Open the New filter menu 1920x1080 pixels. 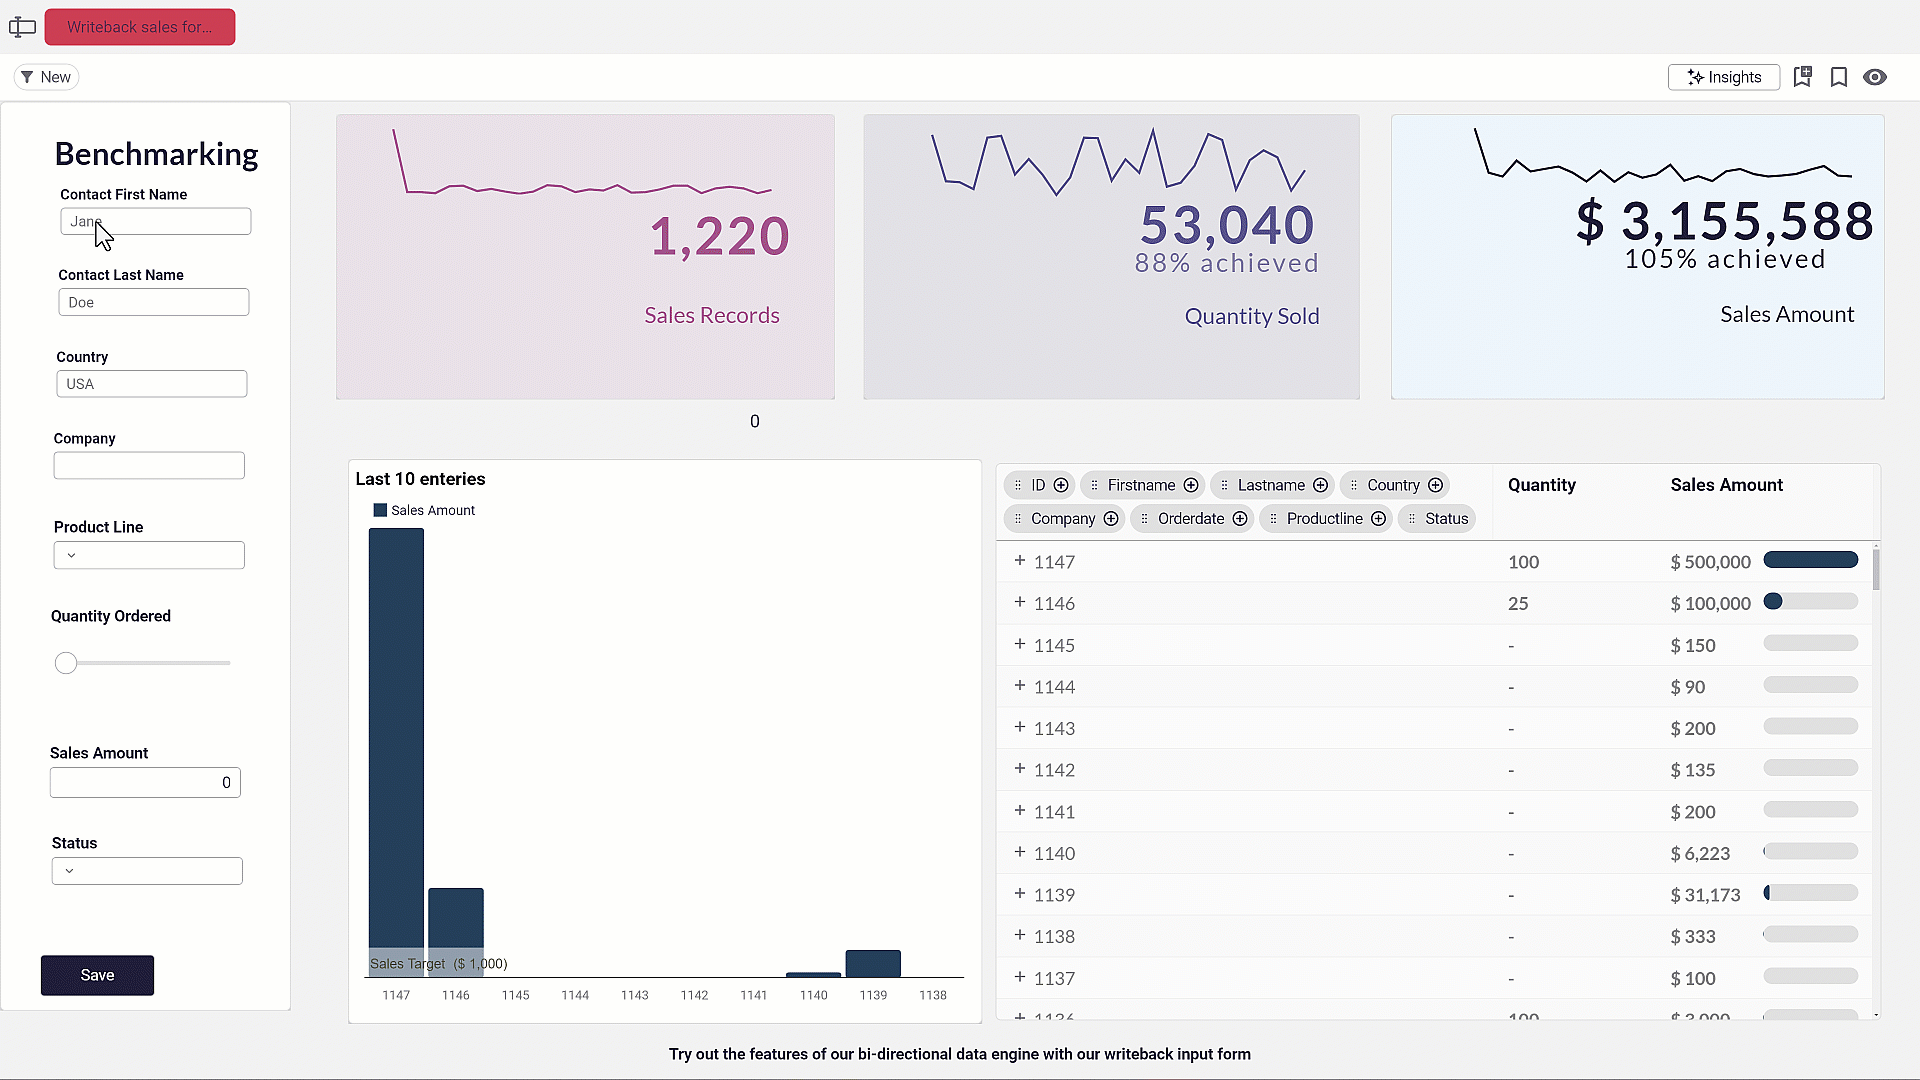click(46, 77)
